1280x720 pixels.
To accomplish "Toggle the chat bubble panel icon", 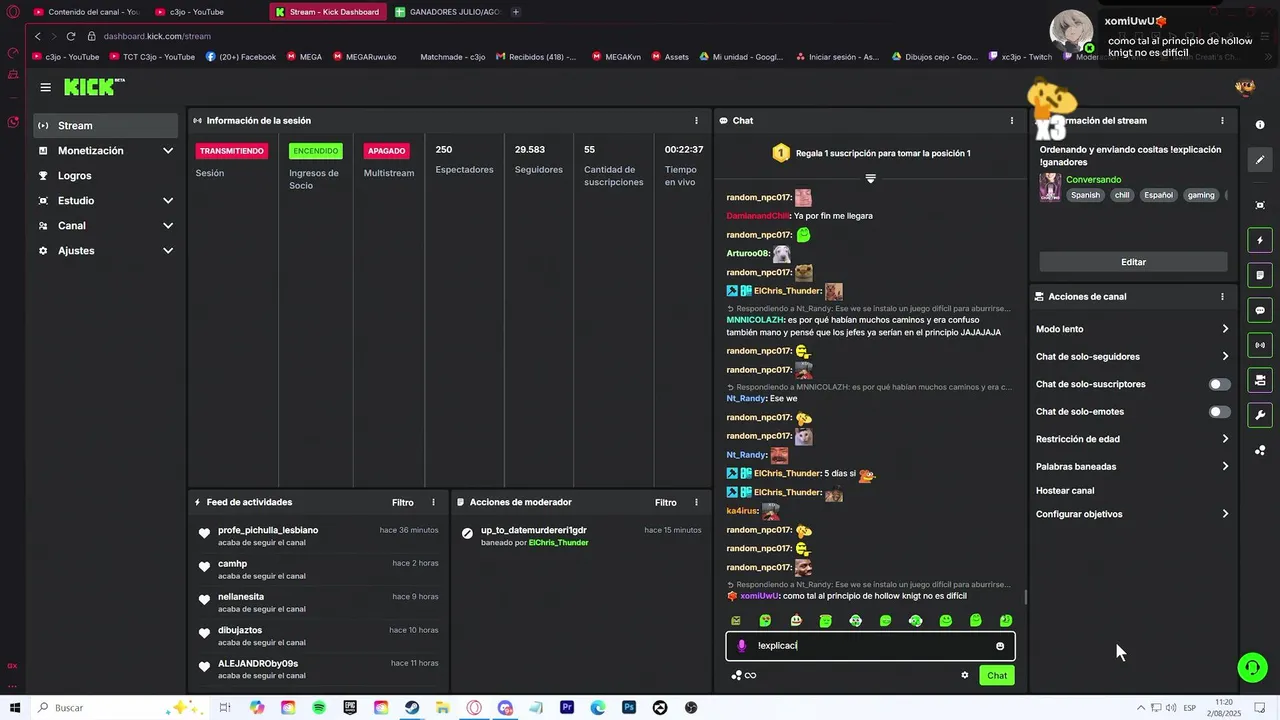I will 1260,310.
